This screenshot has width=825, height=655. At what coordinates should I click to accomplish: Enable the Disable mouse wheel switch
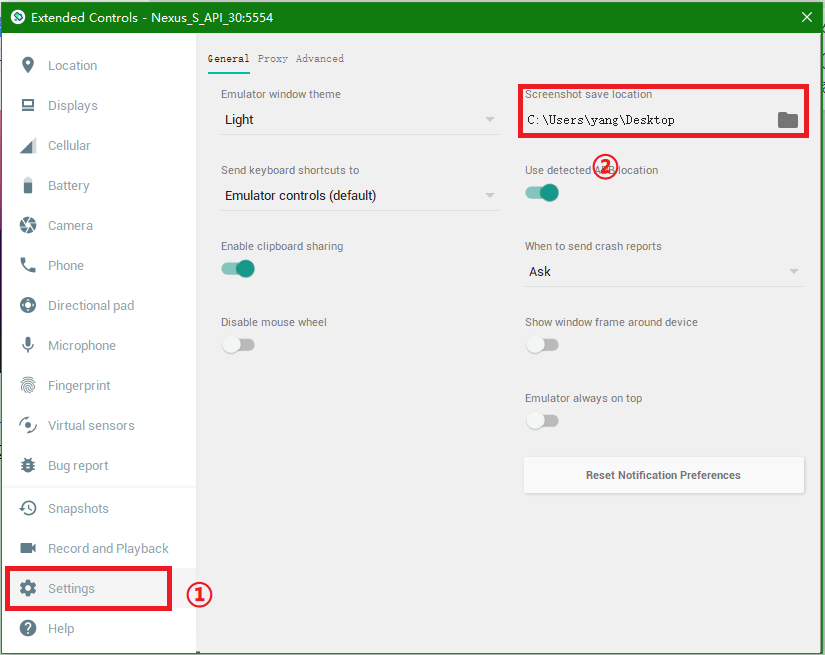point(238,345)
